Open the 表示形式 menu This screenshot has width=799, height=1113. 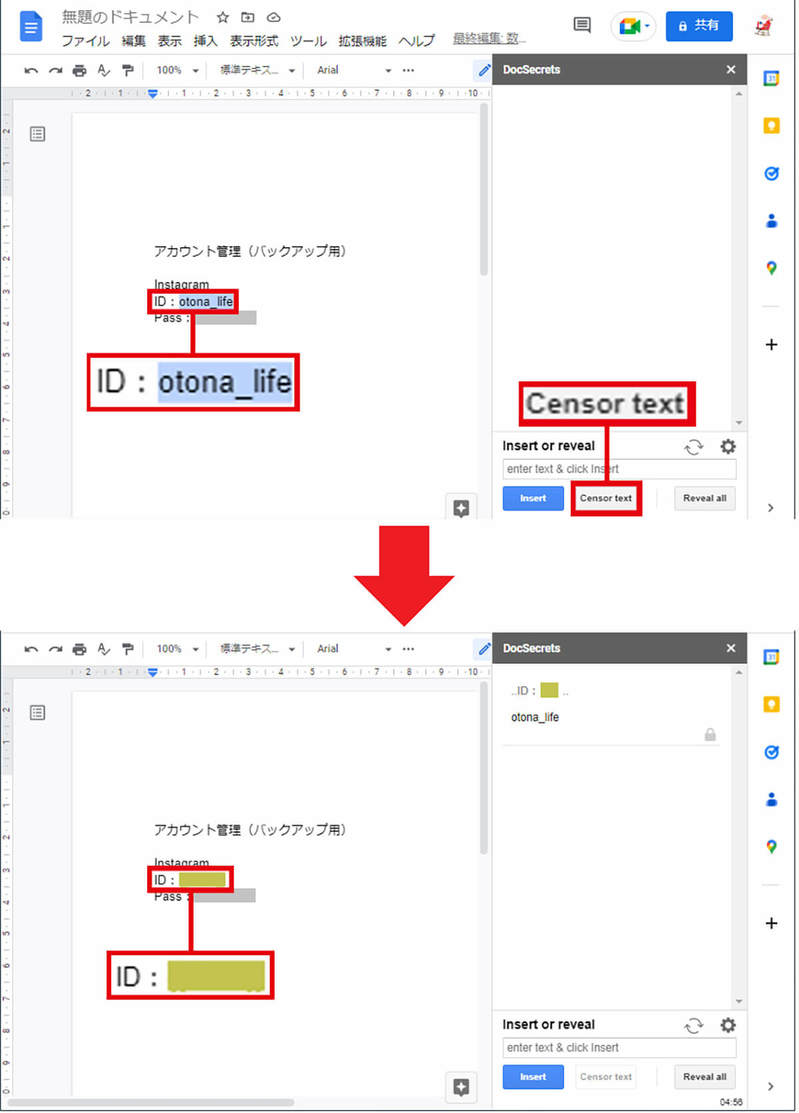pos(254,41)
